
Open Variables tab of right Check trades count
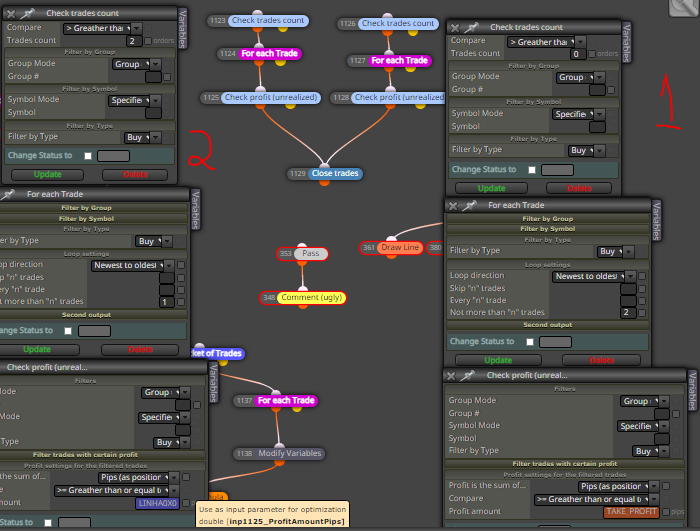(x=626, y=42)
